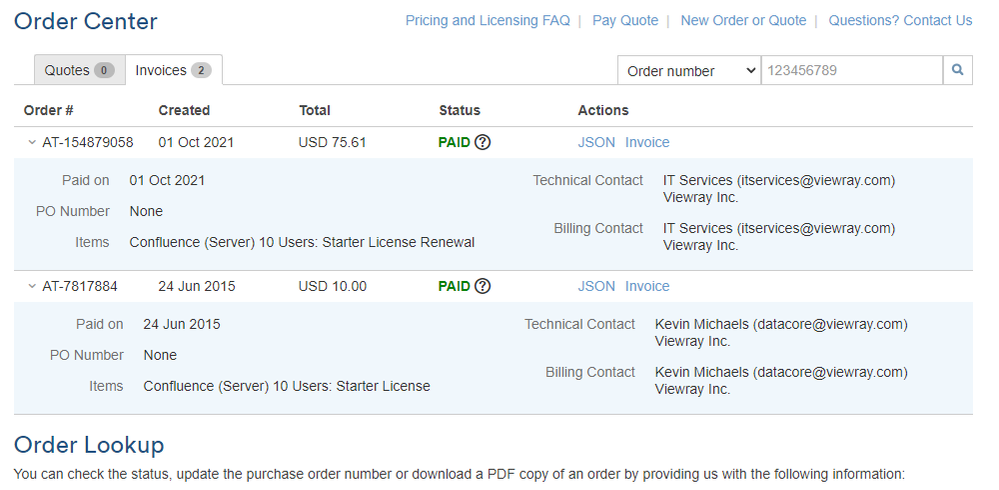Open New Order or Quote link
The height and width of the screenshot is (490, 999).
point(743,20)
